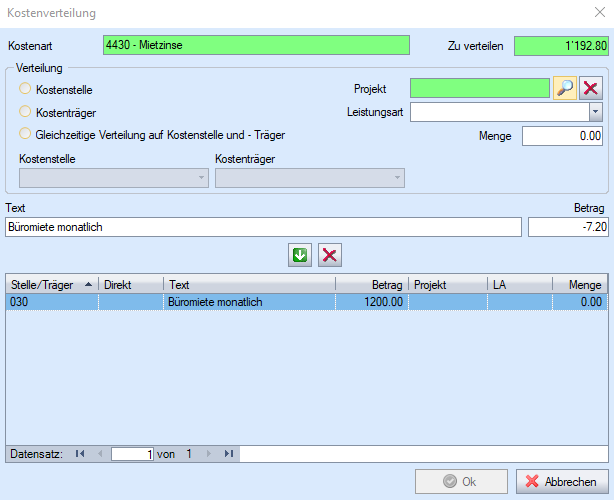Enable Gleichzeitige Verteilung radio option

[26, 134]
